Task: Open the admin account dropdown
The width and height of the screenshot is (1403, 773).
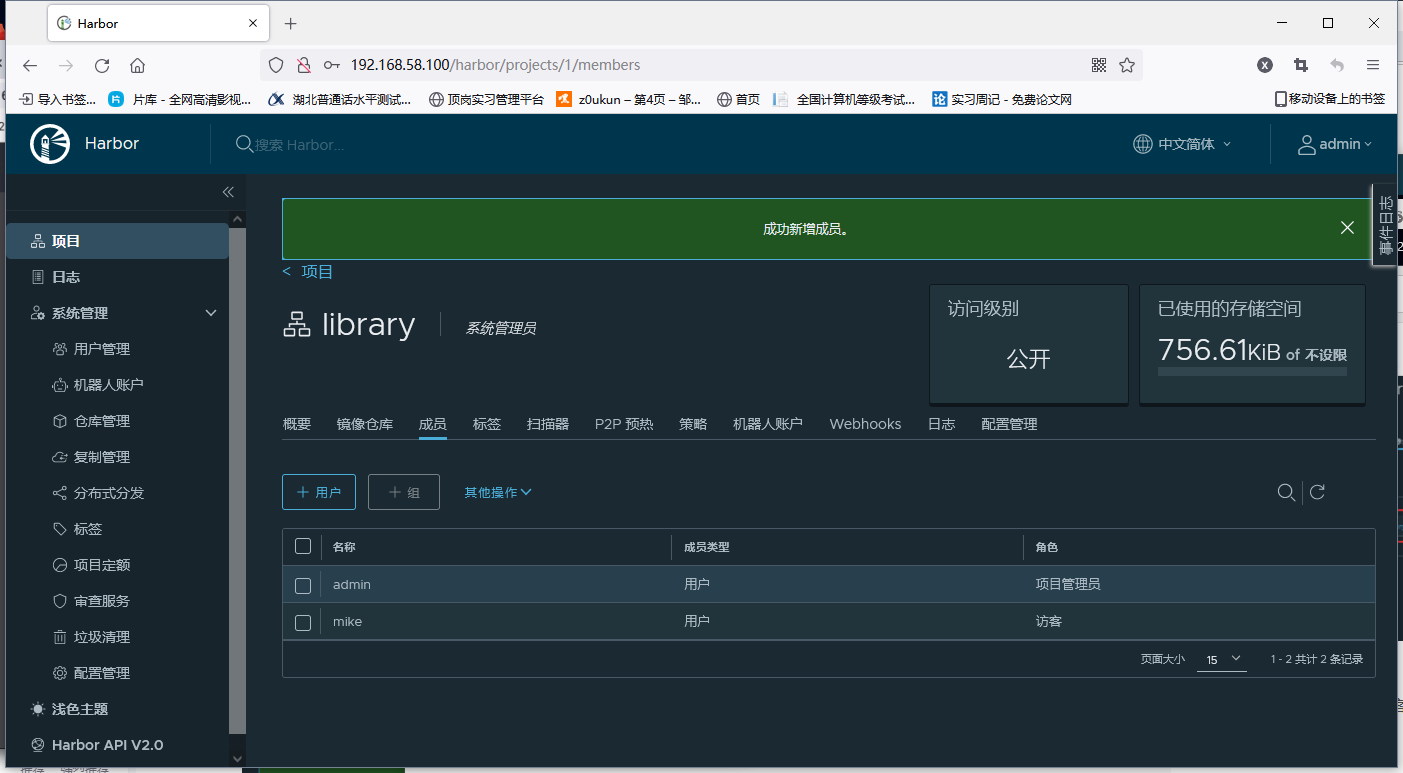Action: tap(1335, 144)
